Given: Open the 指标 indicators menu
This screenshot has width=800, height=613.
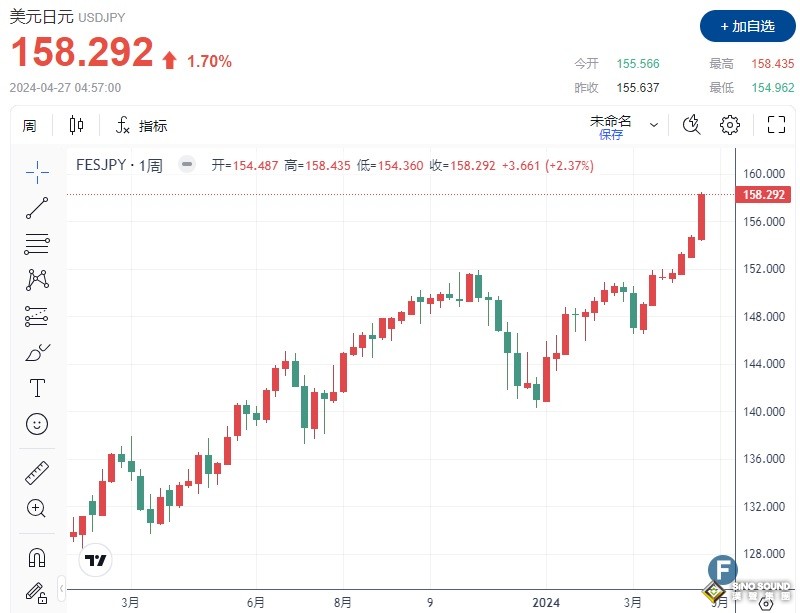Looking at the screenshot, I should tap(142, 126).
